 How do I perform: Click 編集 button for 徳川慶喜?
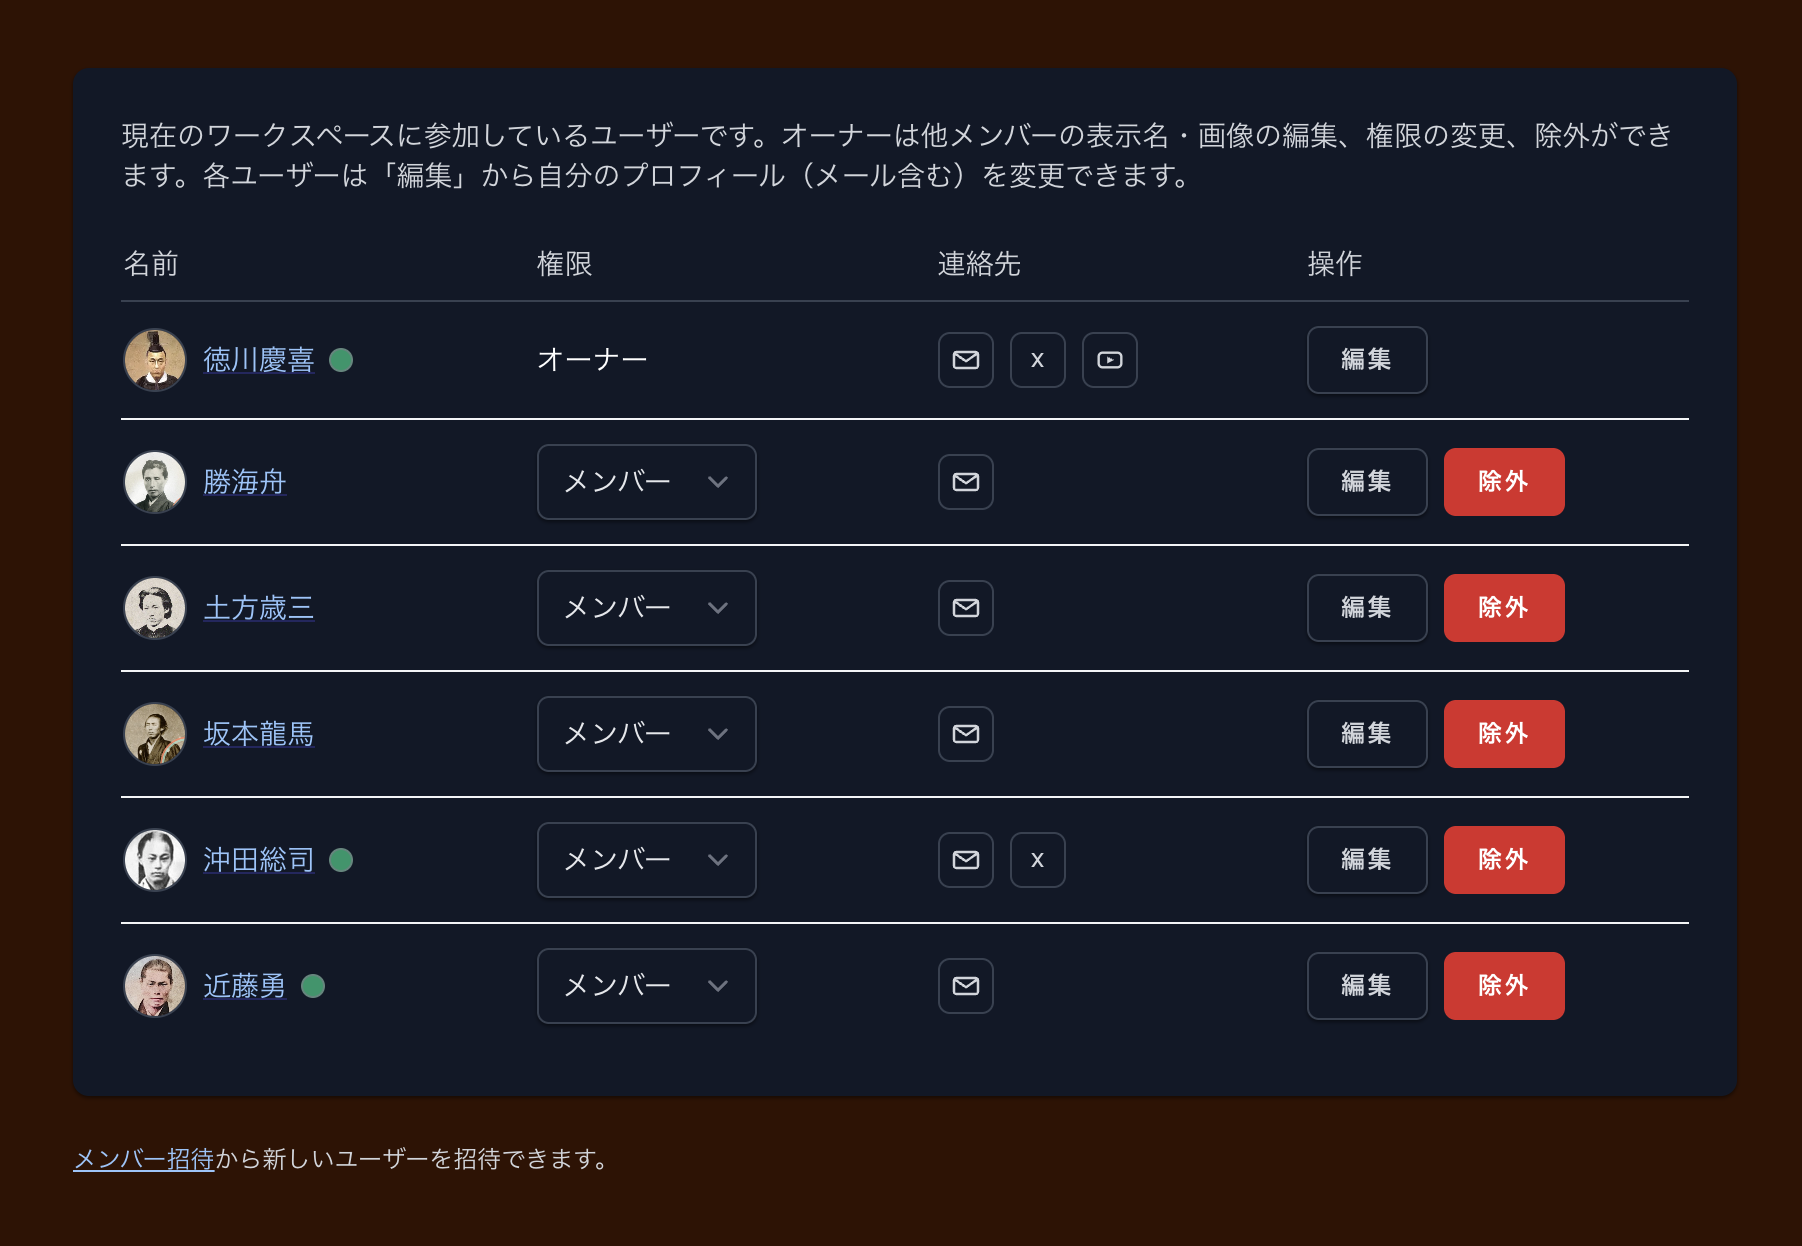(1366, 360)
